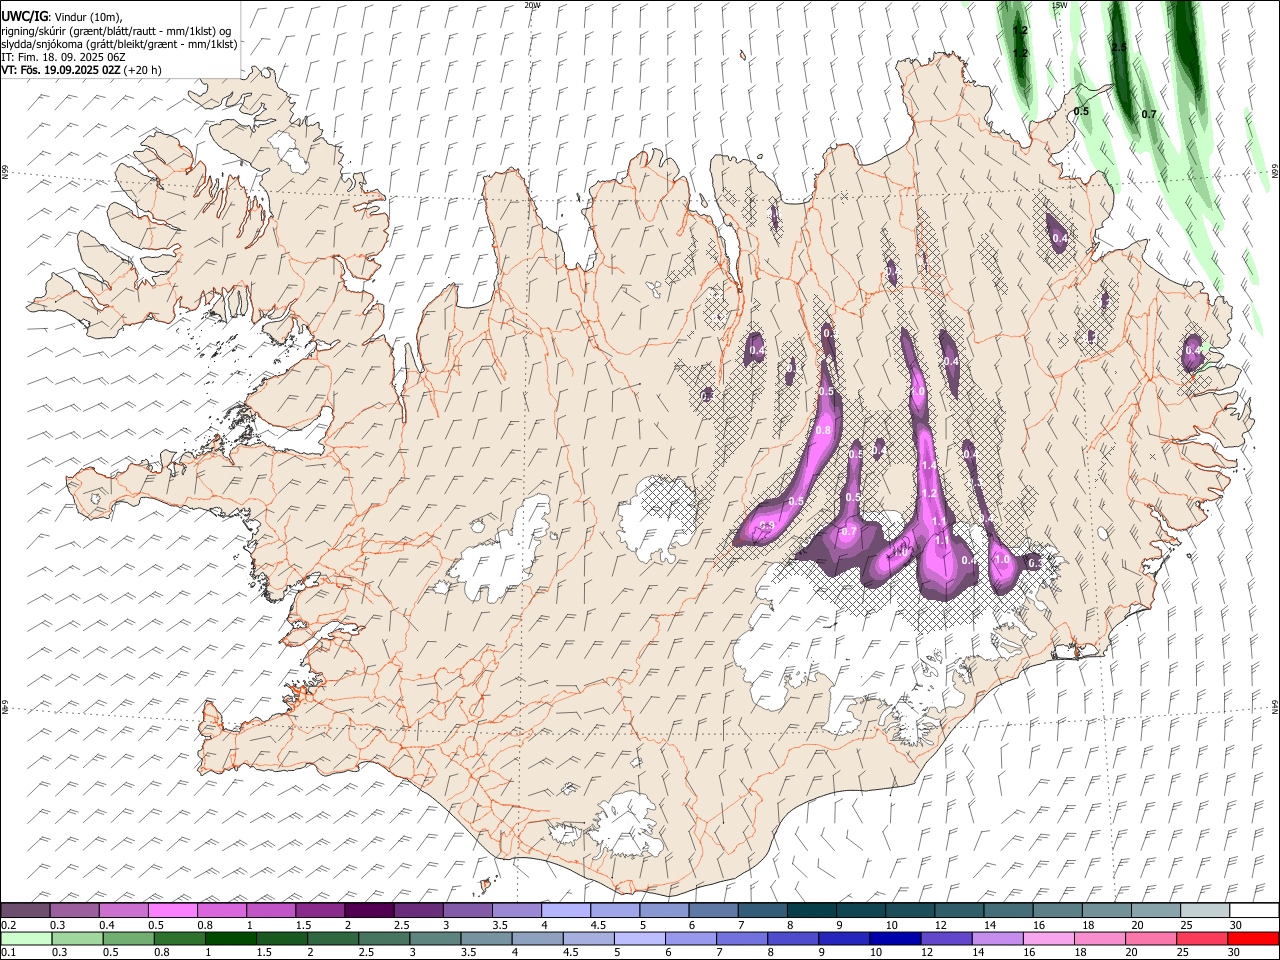The width and height of the screenshot is (1280, 960).
Task: Click the white '0.8' value on the map
Action: (x=824, y=431)
